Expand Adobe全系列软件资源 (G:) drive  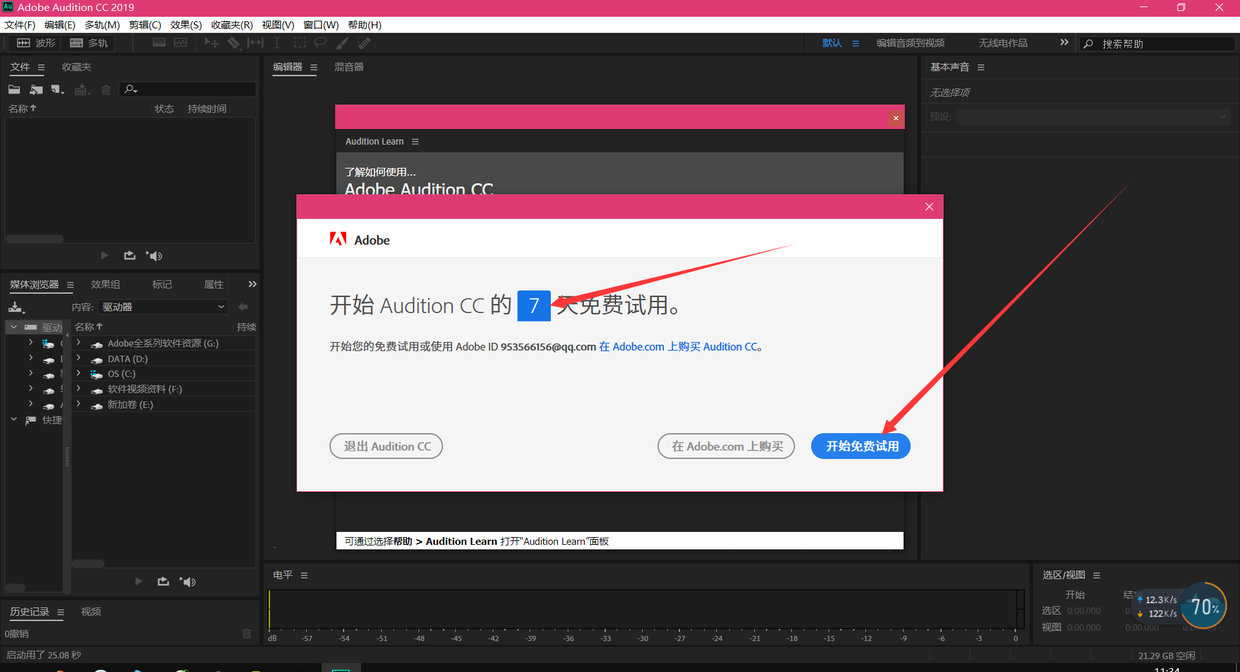(x=79, y=343)
